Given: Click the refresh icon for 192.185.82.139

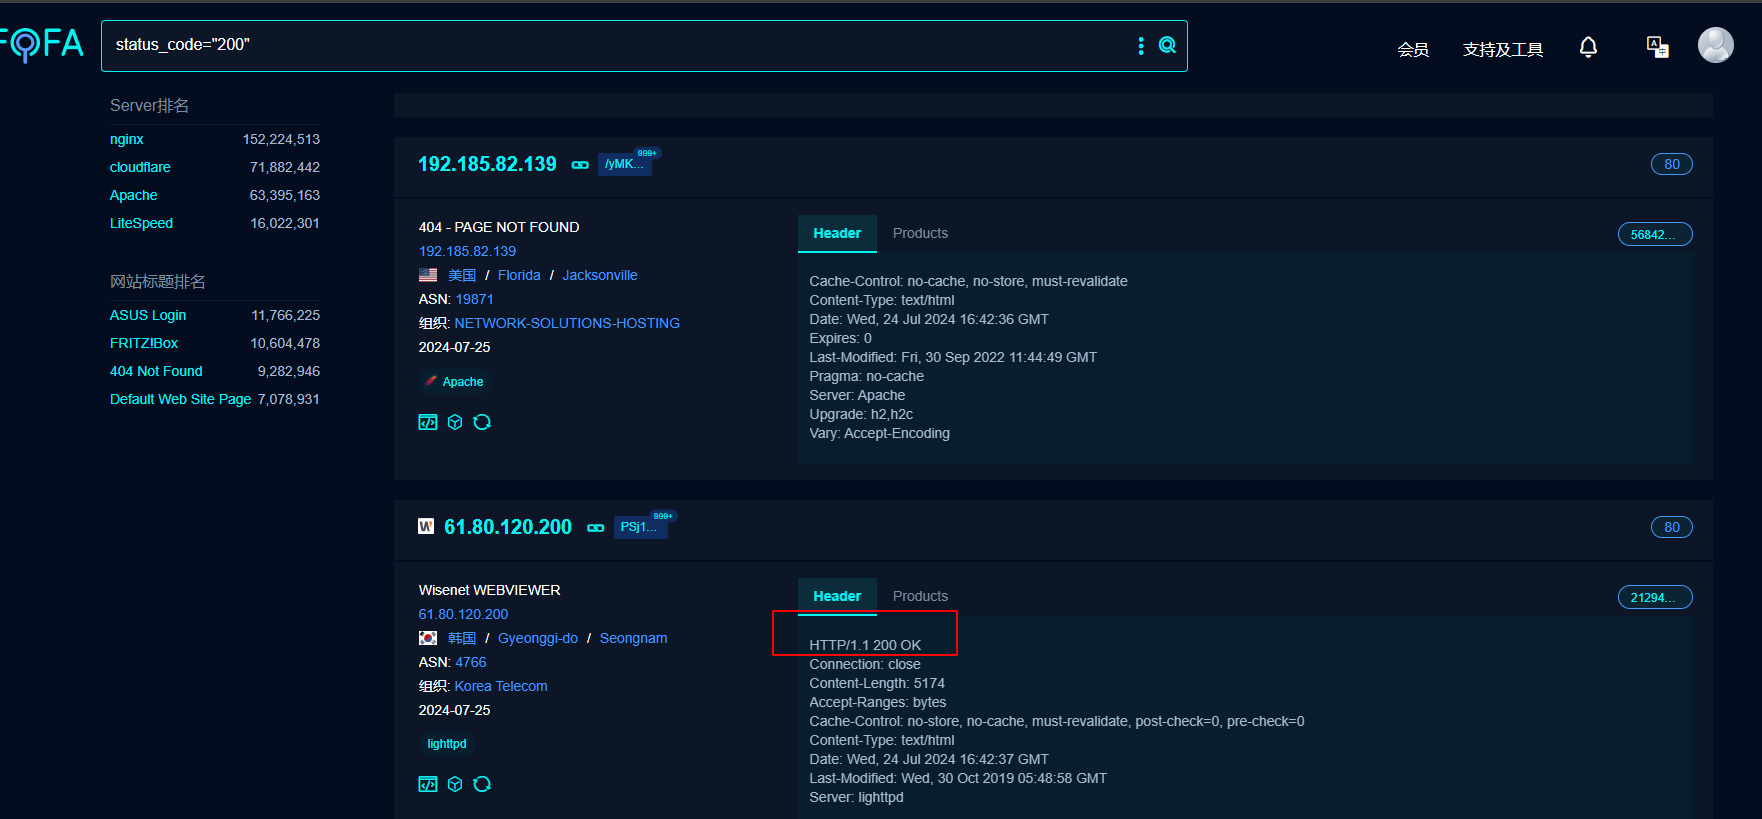Looking at the screenshot, I should coord(482,422).
